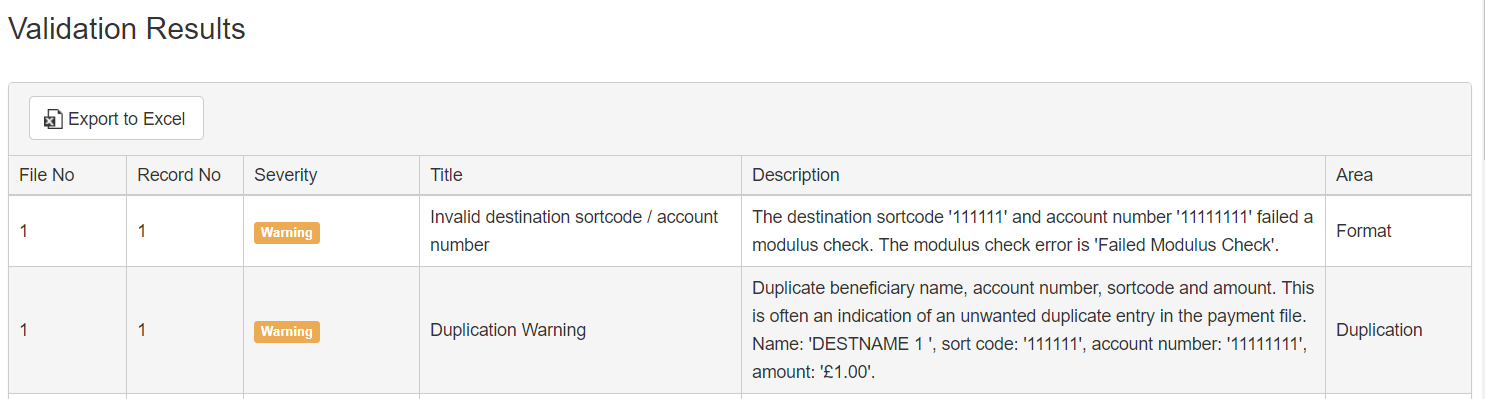Click the failed modulus check description

[1033, 231]
